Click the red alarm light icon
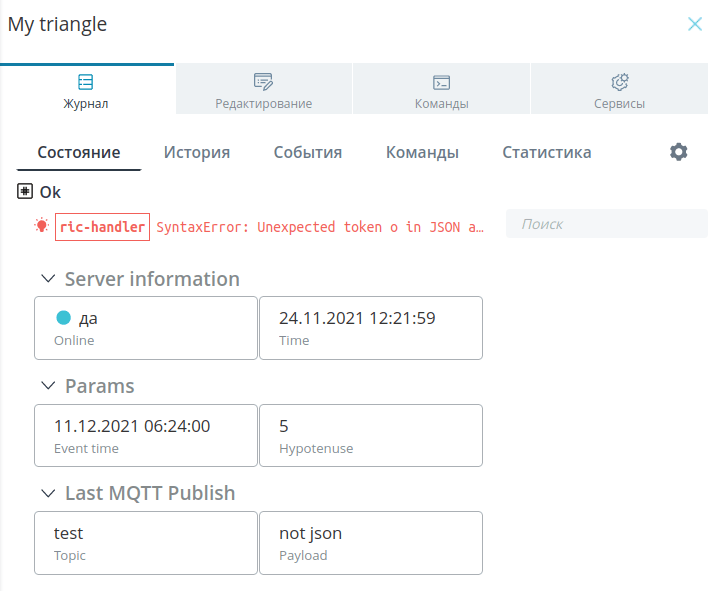 pos(42,226)
